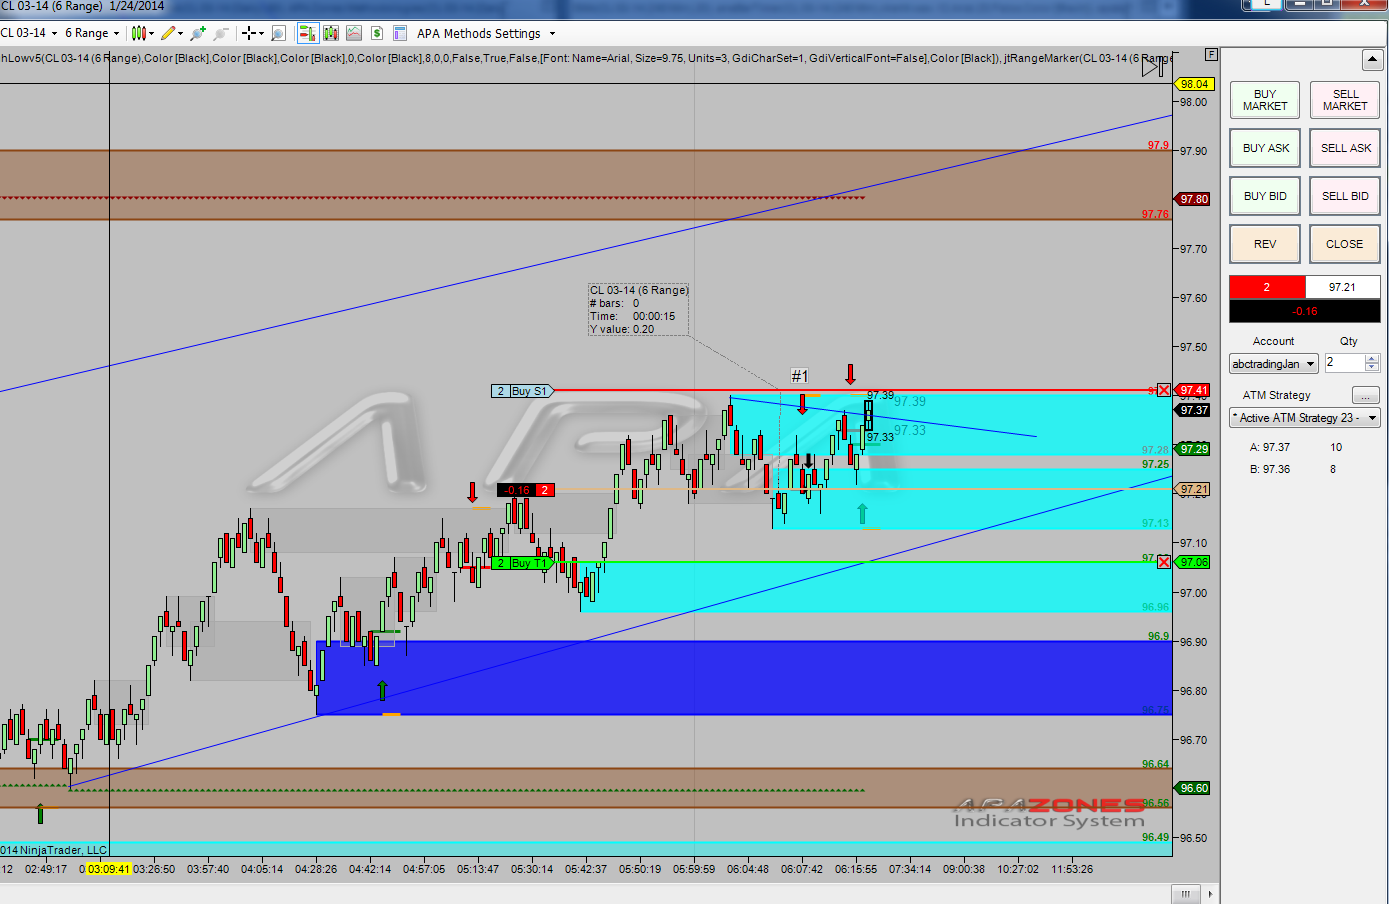Decrease quantity with the Qty down arrow
Image resolution: width=1389 pixels, height=904 pixels.
[1372, 368]
